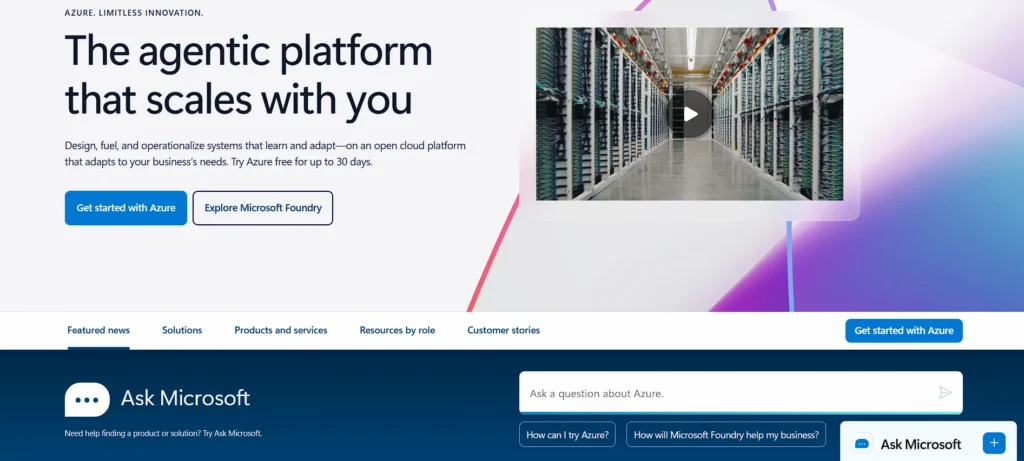This screenshot has height=461, width=1024.
Task: Open the floating Ask Microsoft chat icon
Action: pos(861,444)
